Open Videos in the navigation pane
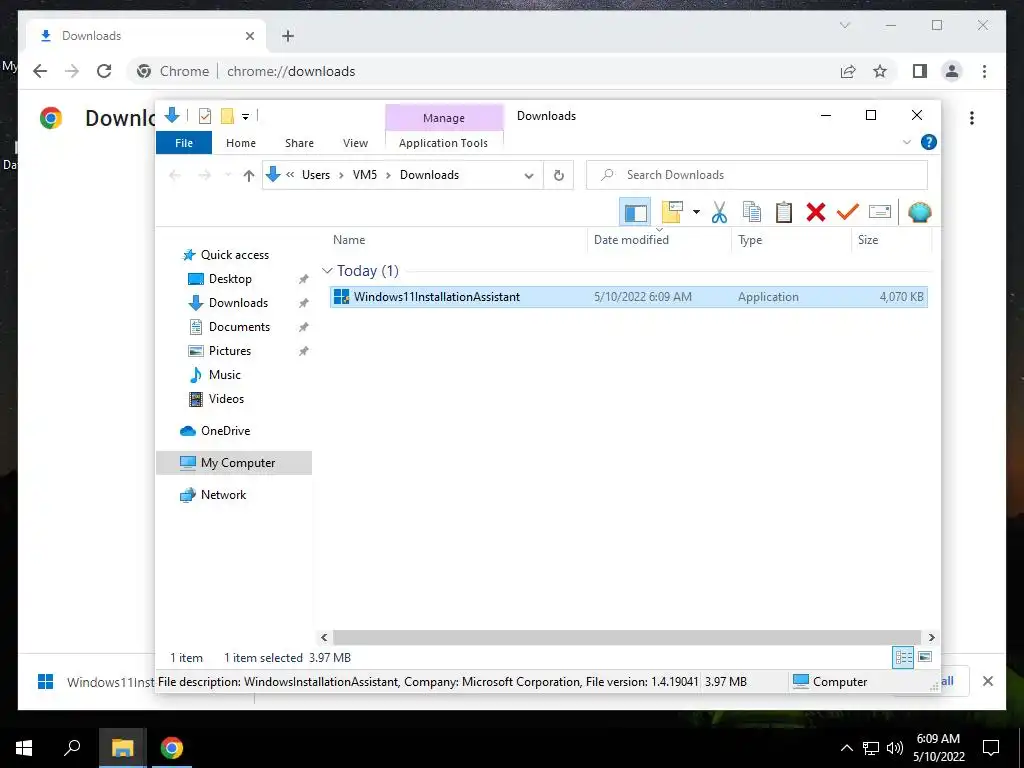The image size is (1024, 768). (x=226, y=399)
